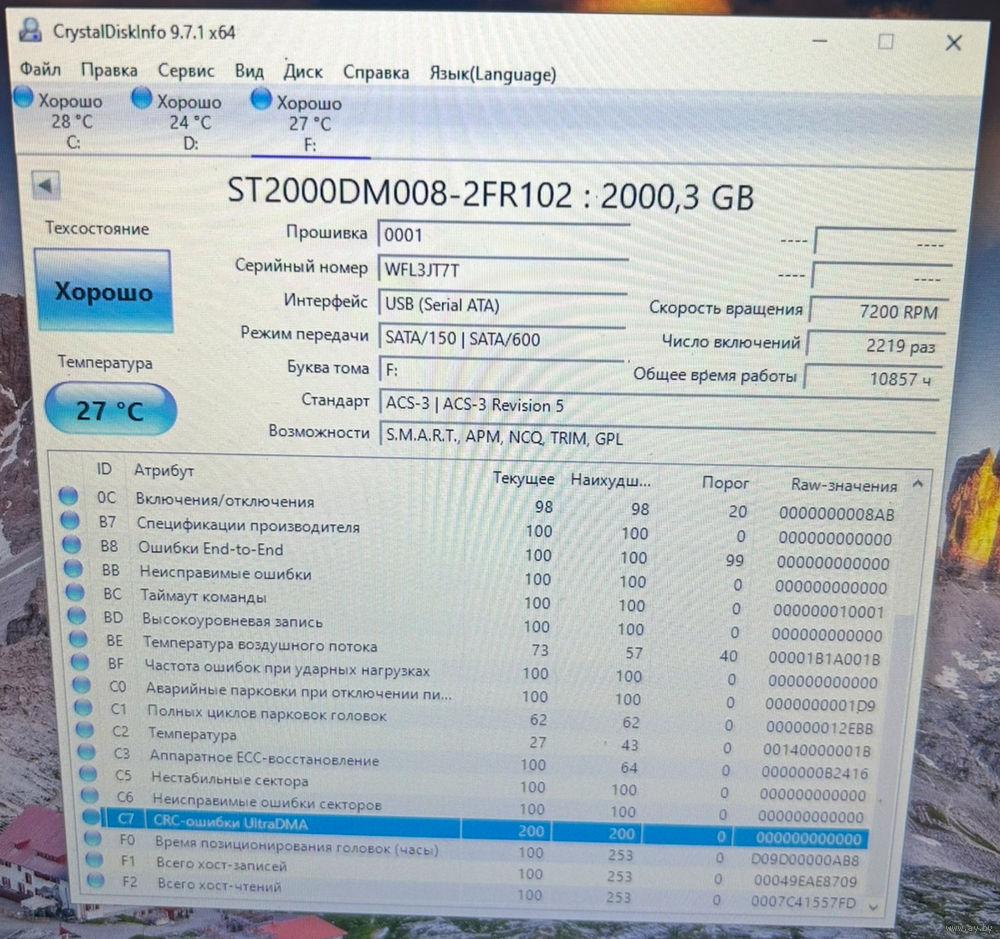Viewport: 1000px width, 939px height.
Task: Click the Текущее column header
Action: coord(524,478)
